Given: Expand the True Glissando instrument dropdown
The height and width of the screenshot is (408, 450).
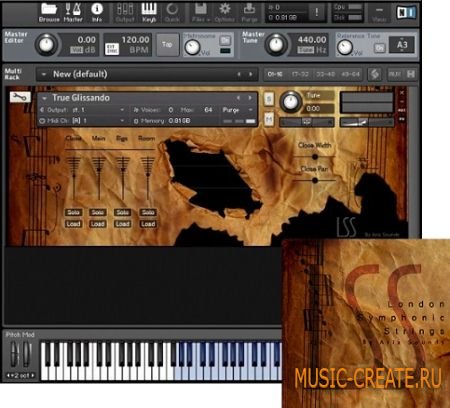Looking at the screenshot, I should (44, 98).
